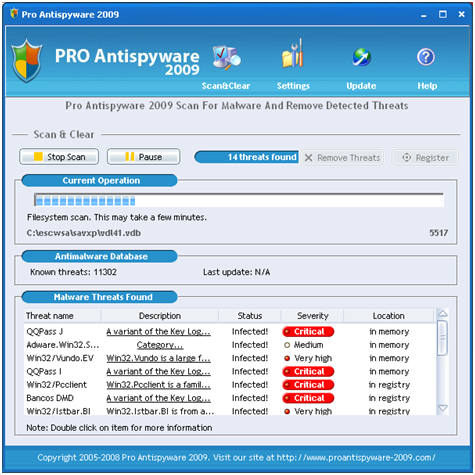The height and width of the screenshot is (475, 475).
Task: Click the Remove Threats button
Action: [x=342, y=158]
